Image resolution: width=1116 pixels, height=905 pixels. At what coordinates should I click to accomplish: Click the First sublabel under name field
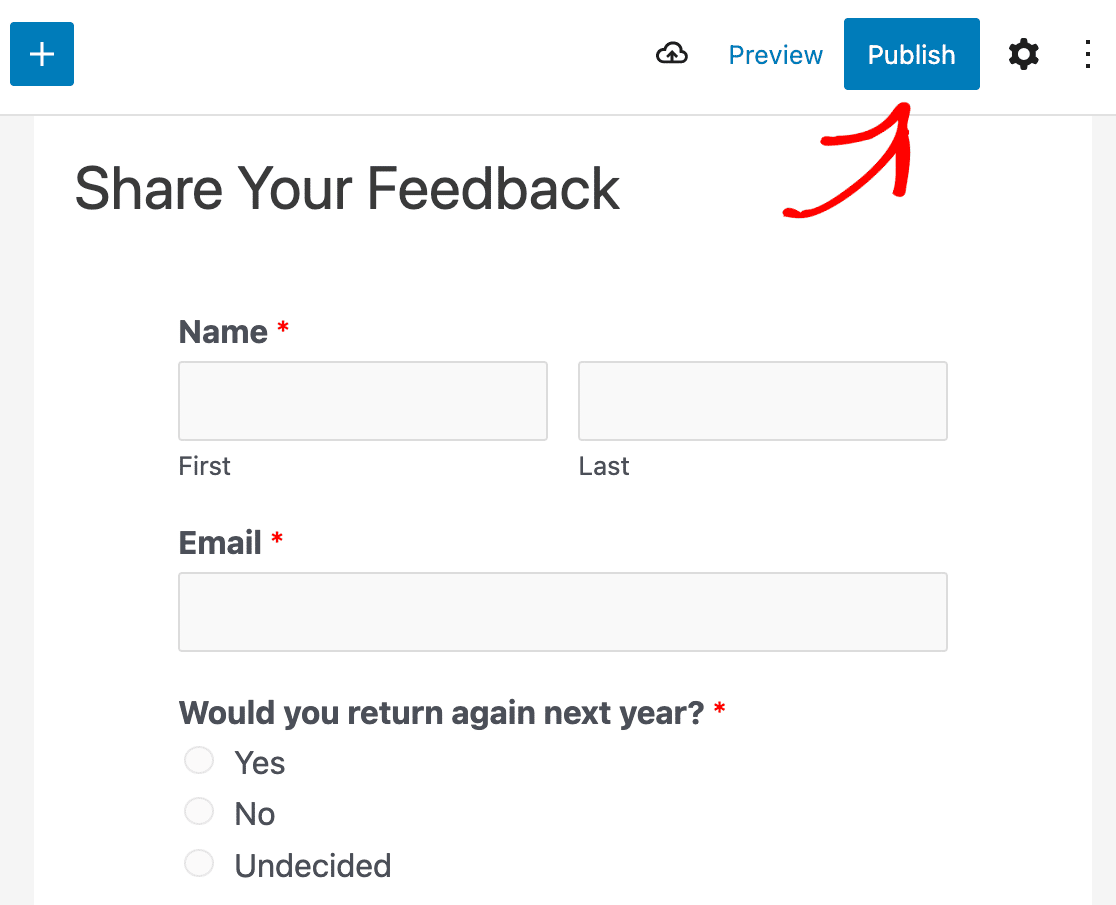pyautogui.click(x=204, y=466)
